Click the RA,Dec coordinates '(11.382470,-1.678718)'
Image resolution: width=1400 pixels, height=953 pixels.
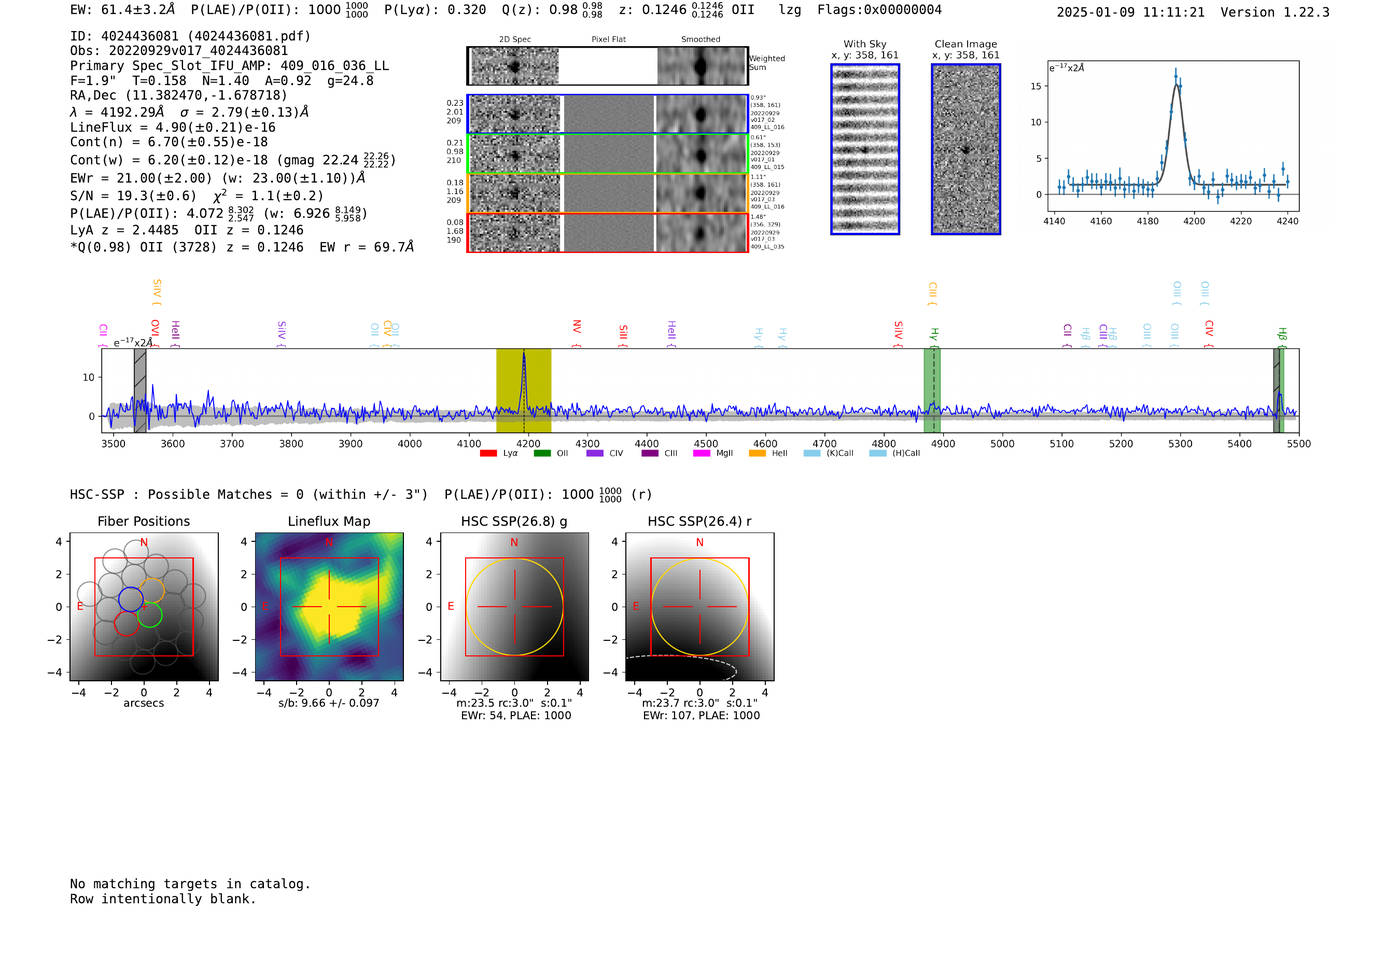pos(206,96)
